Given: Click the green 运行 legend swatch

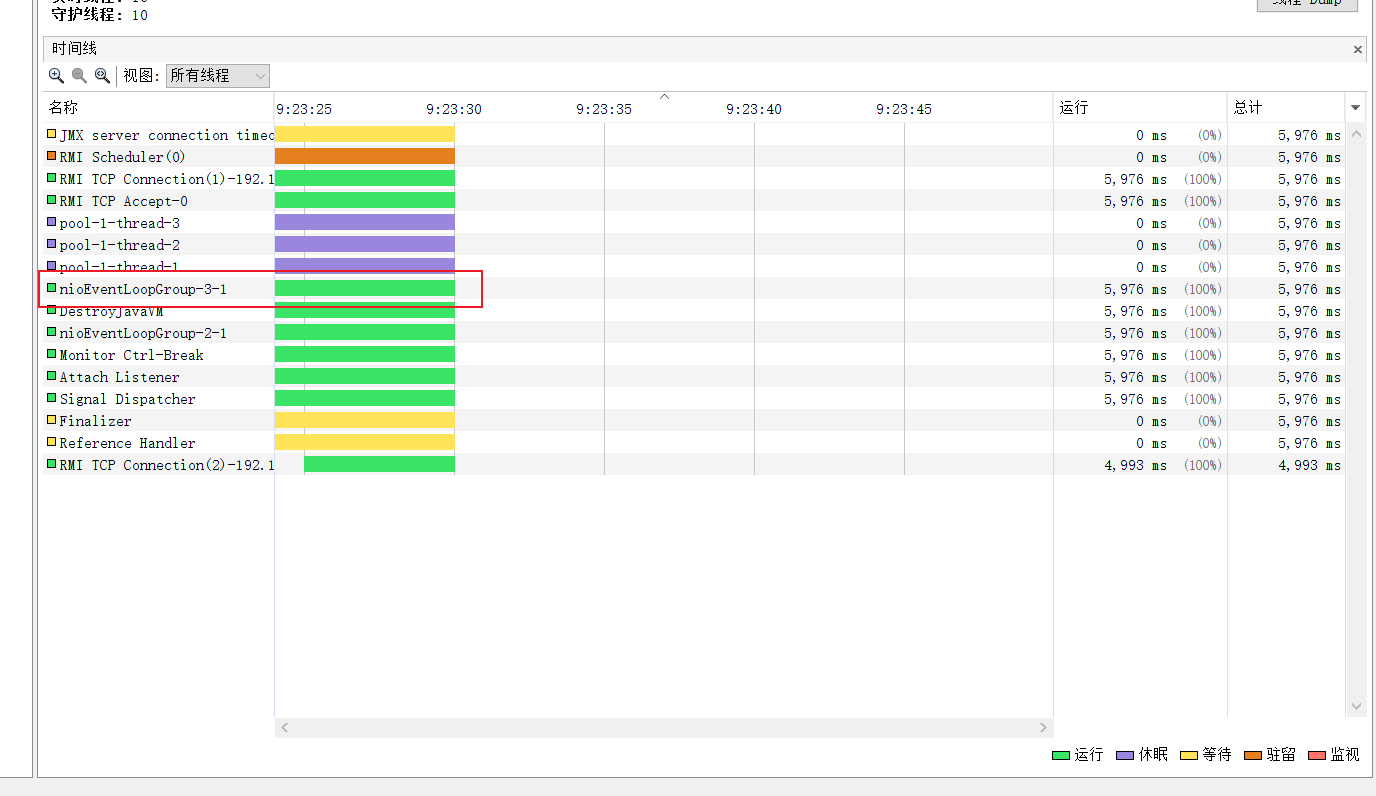Looking at the screenshot, I should (x=1061, y=755).
